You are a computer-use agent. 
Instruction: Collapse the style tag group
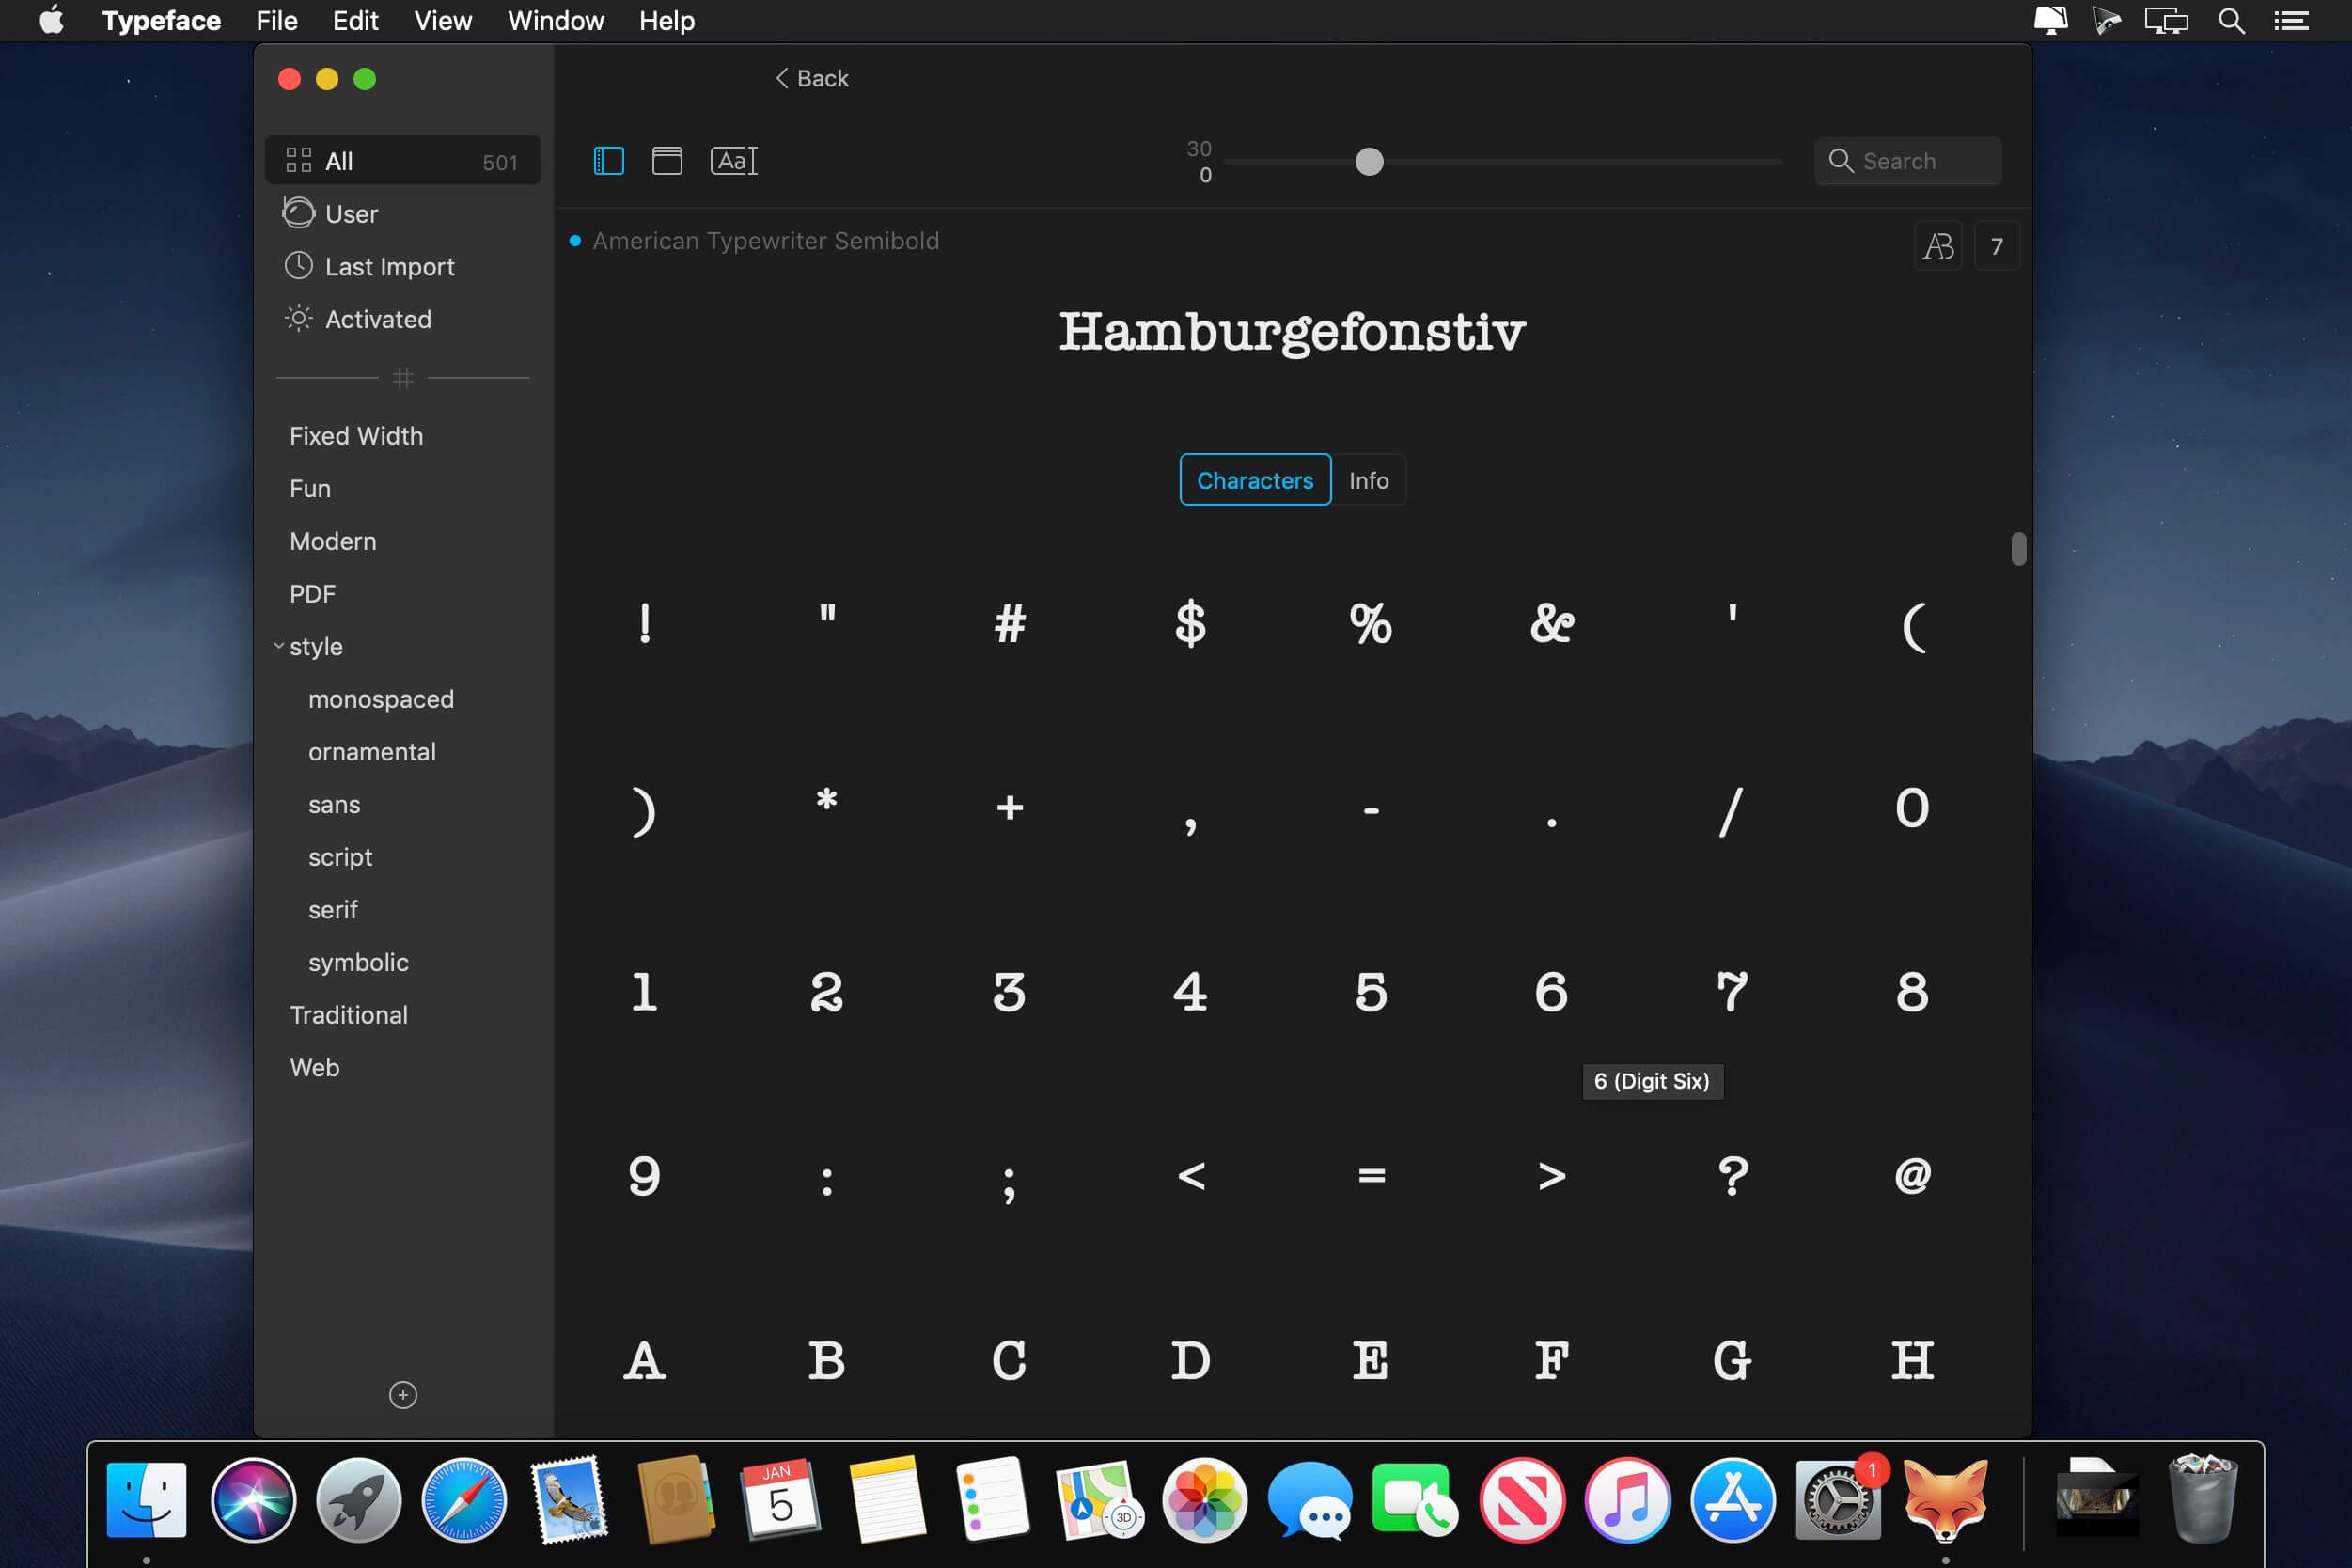point(279,646)
